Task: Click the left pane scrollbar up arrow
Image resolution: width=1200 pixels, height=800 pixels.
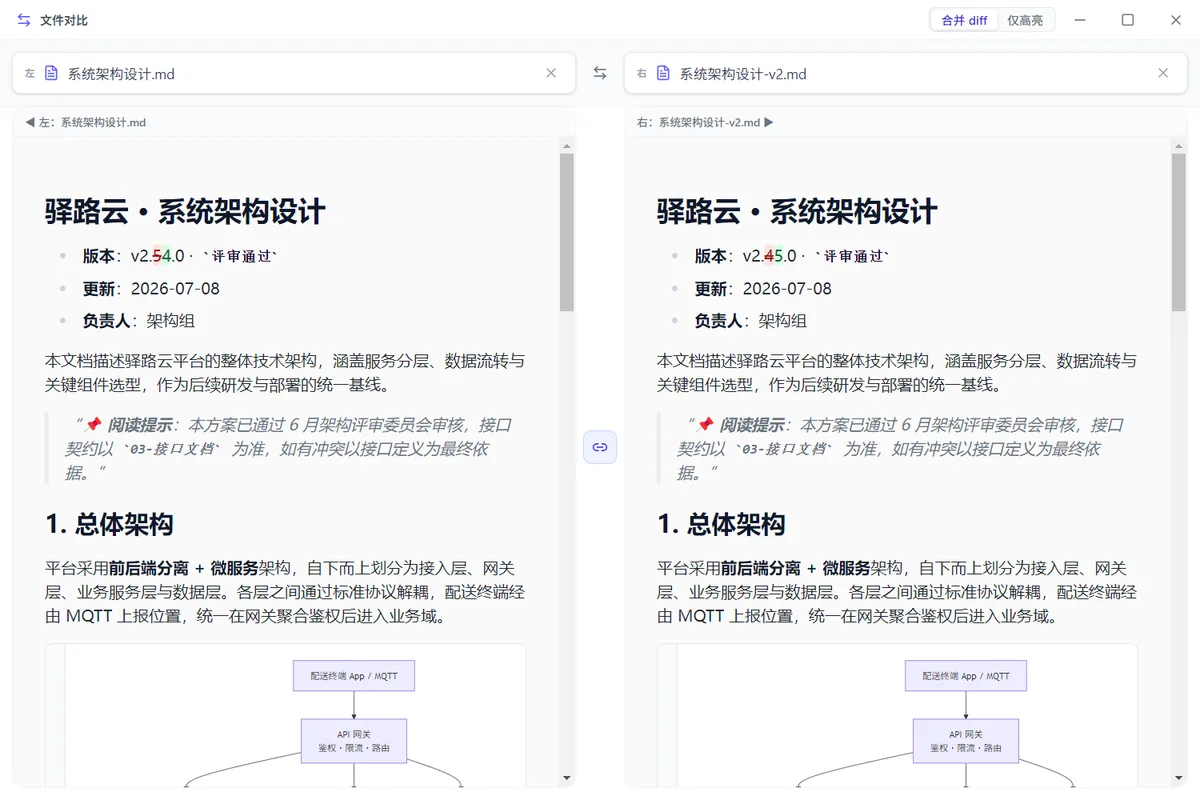Action: tap(567, 146)
